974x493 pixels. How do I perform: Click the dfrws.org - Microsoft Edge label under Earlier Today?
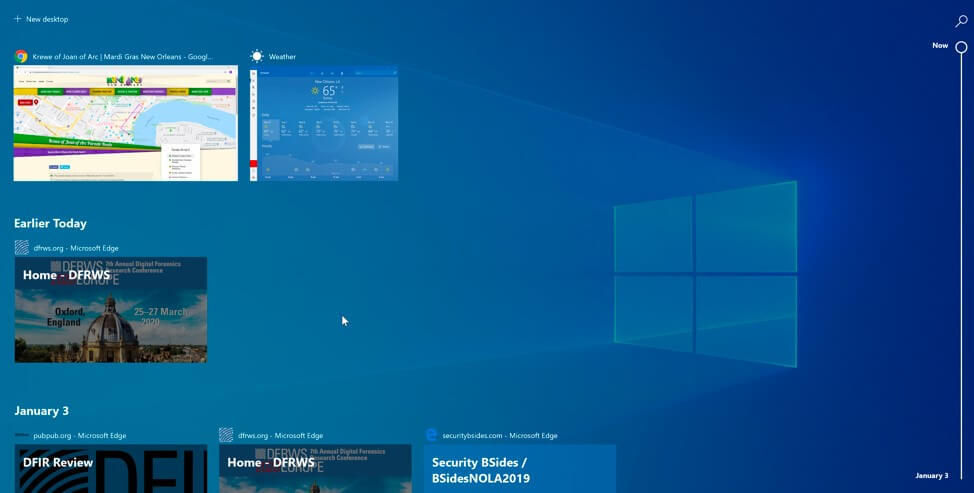[76, 248]
